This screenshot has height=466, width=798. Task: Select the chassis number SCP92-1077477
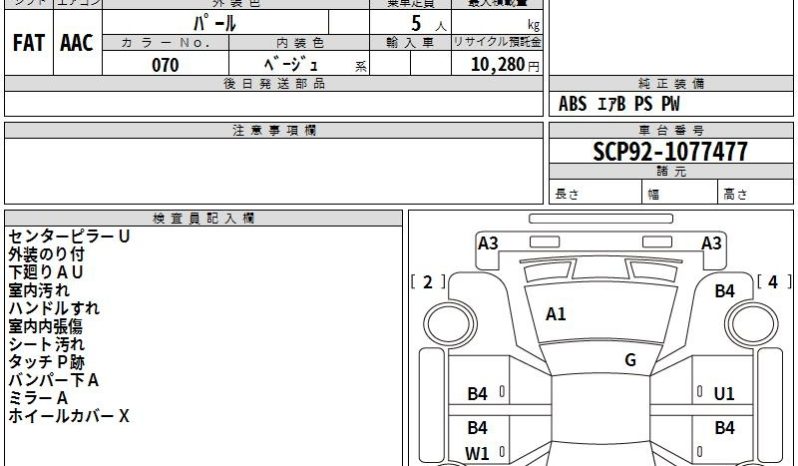point(670,152)
